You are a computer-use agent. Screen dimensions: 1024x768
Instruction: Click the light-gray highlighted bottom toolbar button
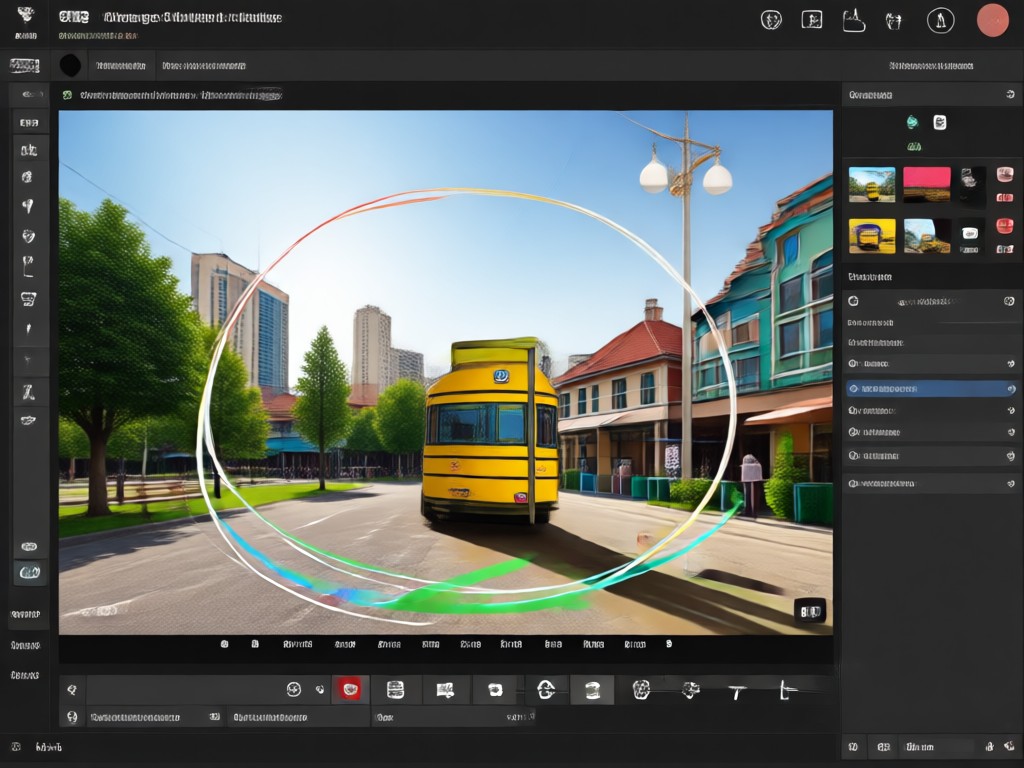coord(592,690)
